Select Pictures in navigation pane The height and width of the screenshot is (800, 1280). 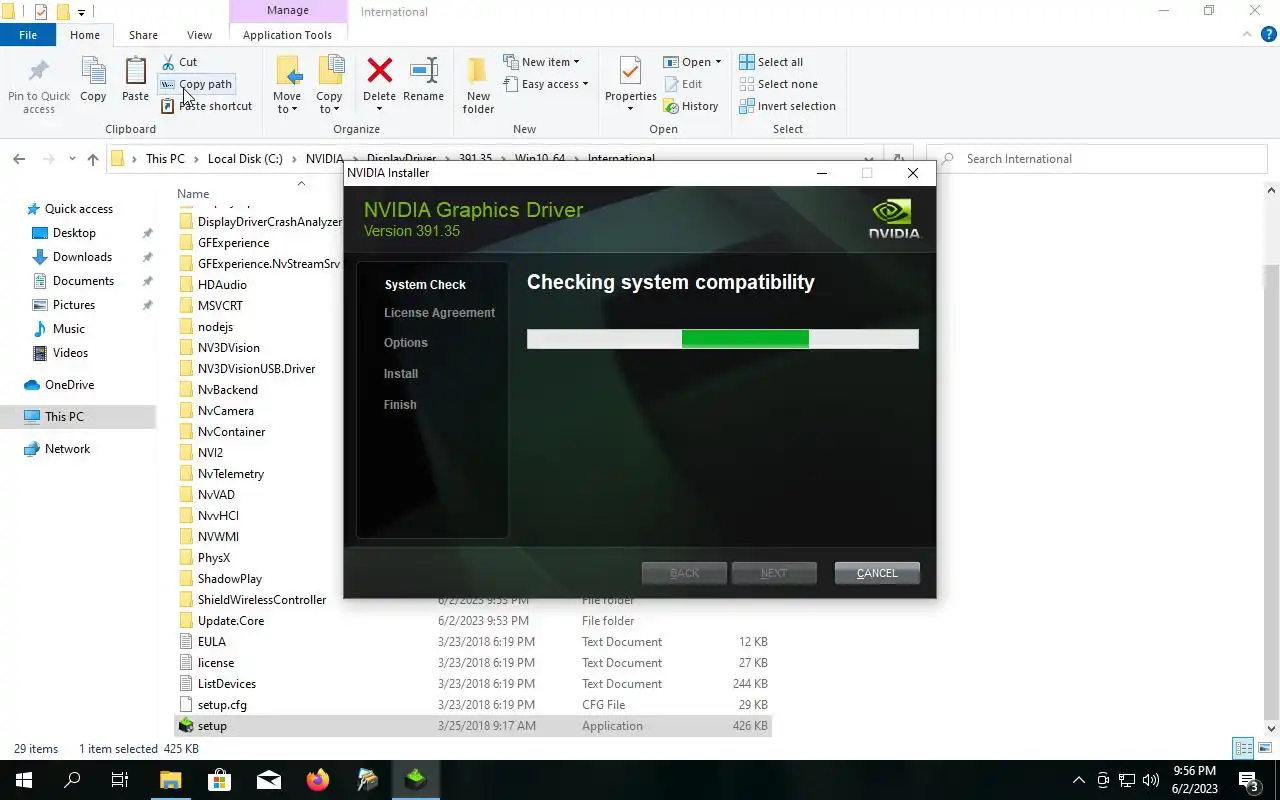point(74,305)
